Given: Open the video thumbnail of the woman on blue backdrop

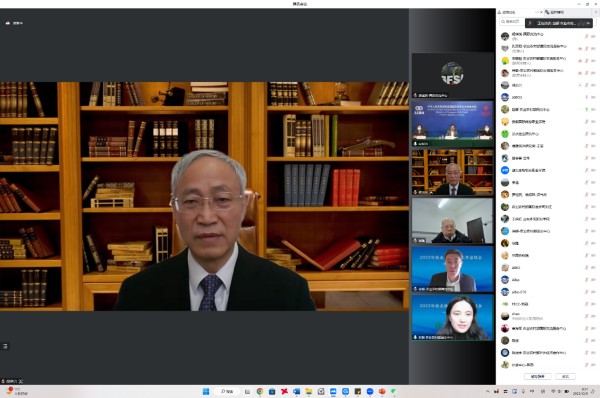Looking at the screenshot, I should 452,317.
